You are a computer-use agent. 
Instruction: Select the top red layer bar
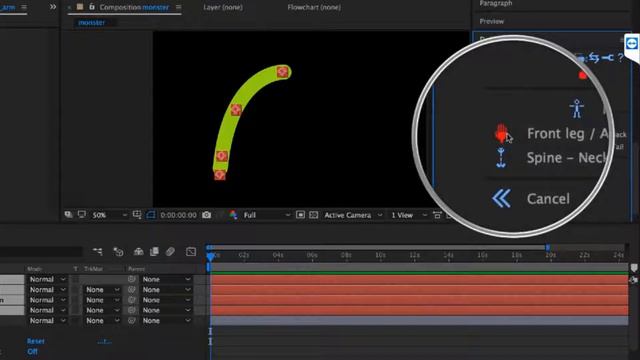pyautogui.click(x=419, y=280)
